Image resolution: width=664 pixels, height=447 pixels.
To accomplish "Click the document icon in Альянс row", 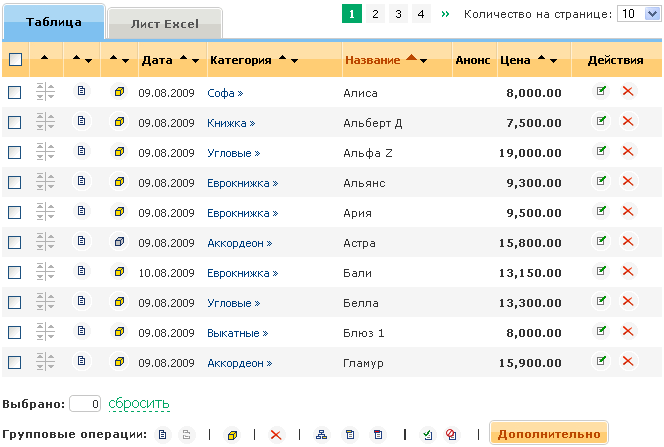I will click(x=82, y=182).
